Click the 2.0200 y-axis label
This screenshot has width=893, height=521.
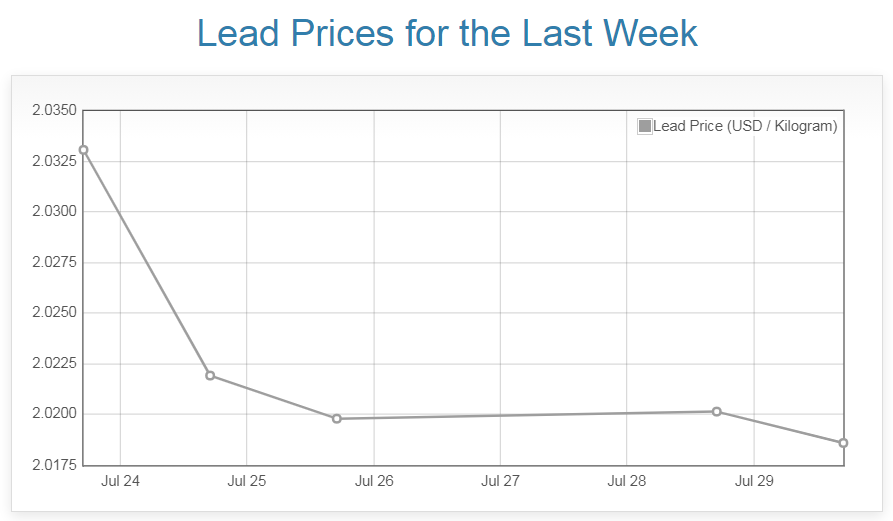tap(54, 413)
